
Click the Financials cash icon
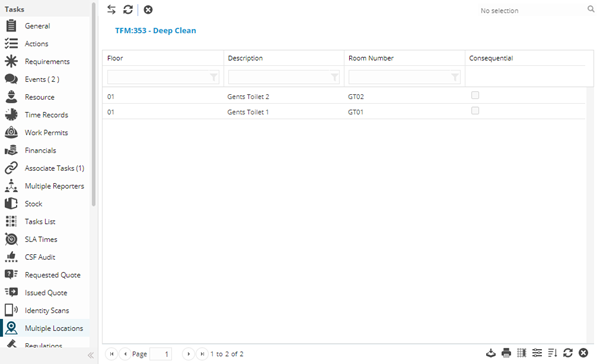[x=11, y=150]
